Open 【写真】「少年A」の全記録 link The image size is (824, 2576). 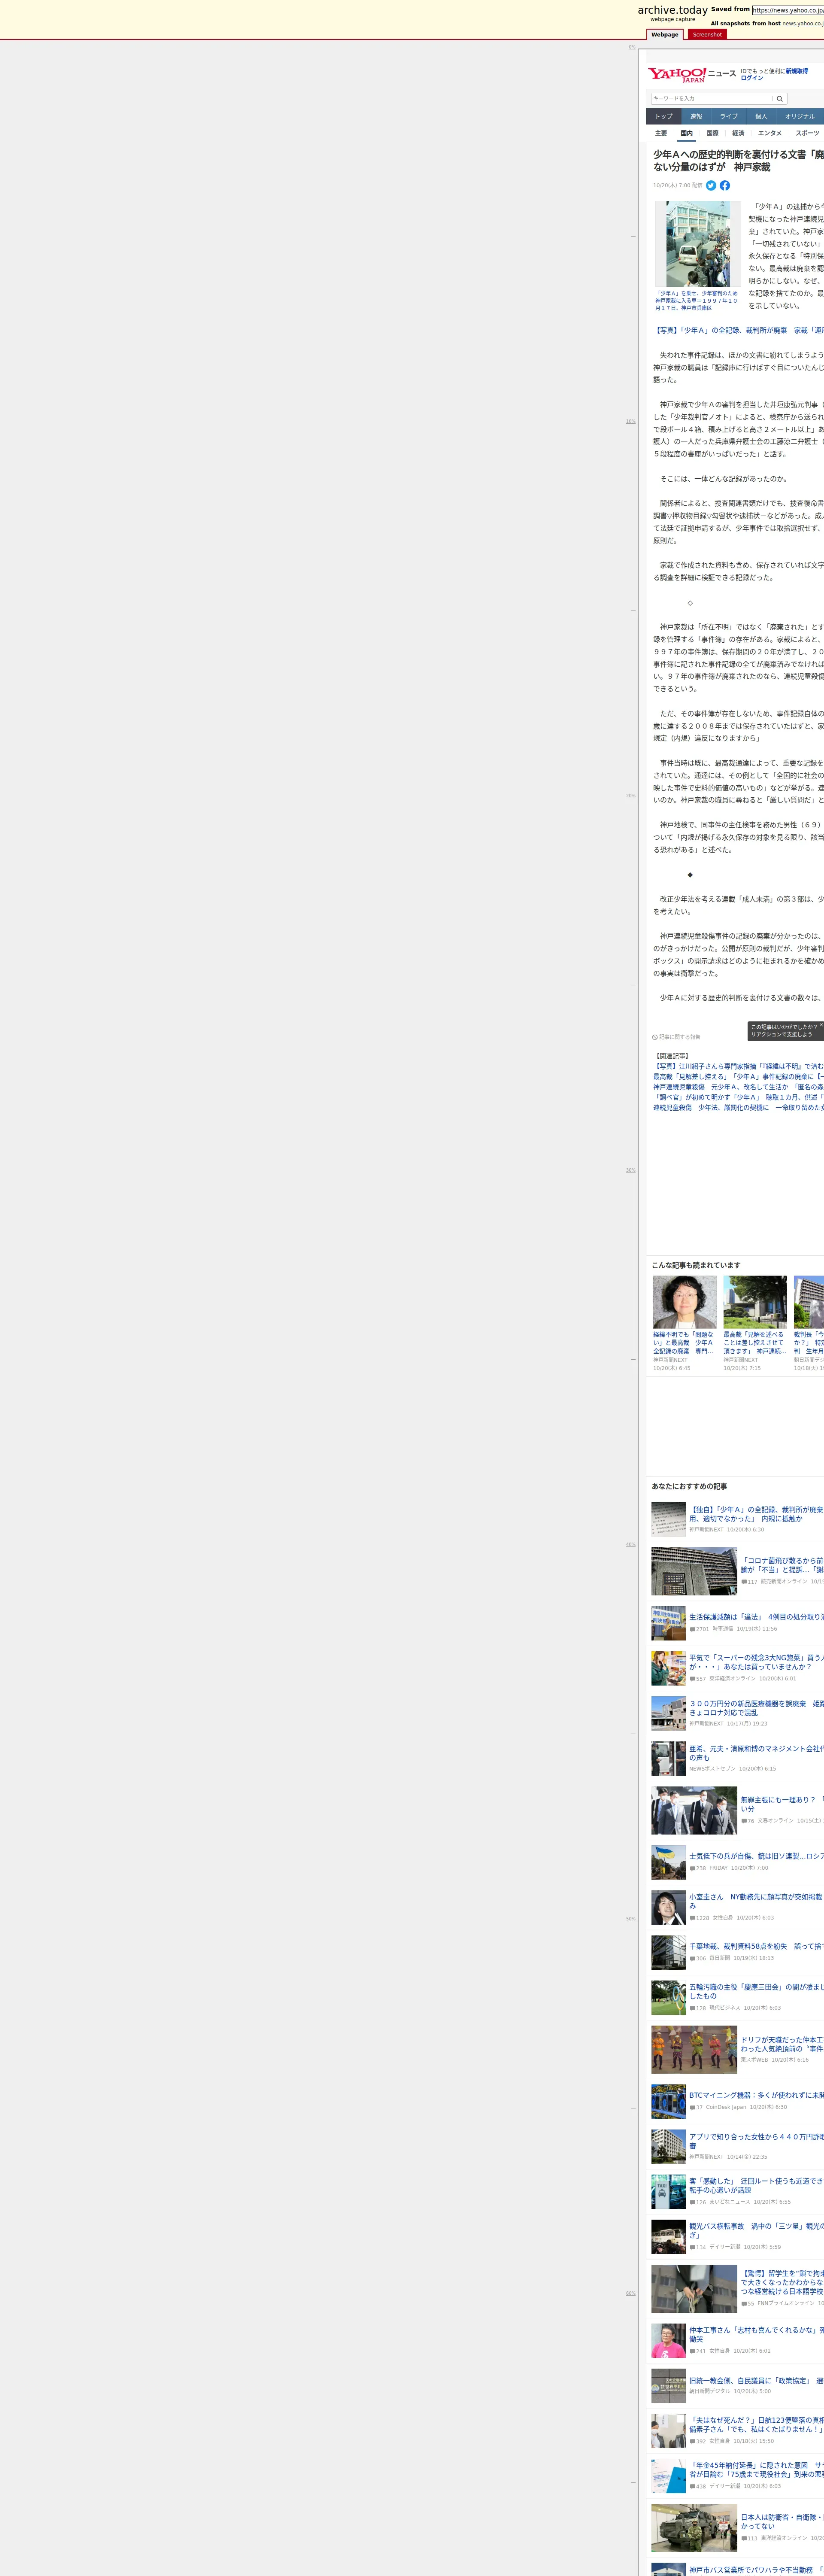(x=738, y=330)
